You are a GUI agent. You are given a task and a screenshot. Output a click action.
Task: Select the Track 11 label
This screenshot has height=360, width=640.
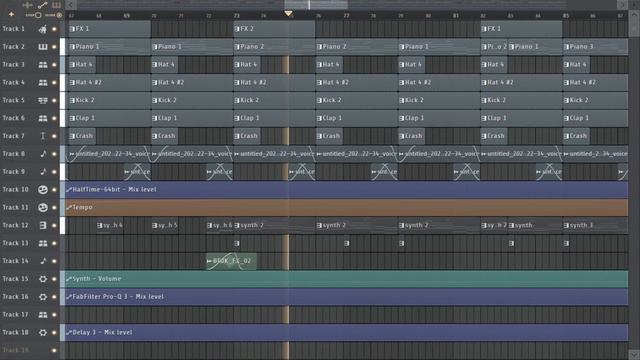pyautogui.click(x=16, y=207)
